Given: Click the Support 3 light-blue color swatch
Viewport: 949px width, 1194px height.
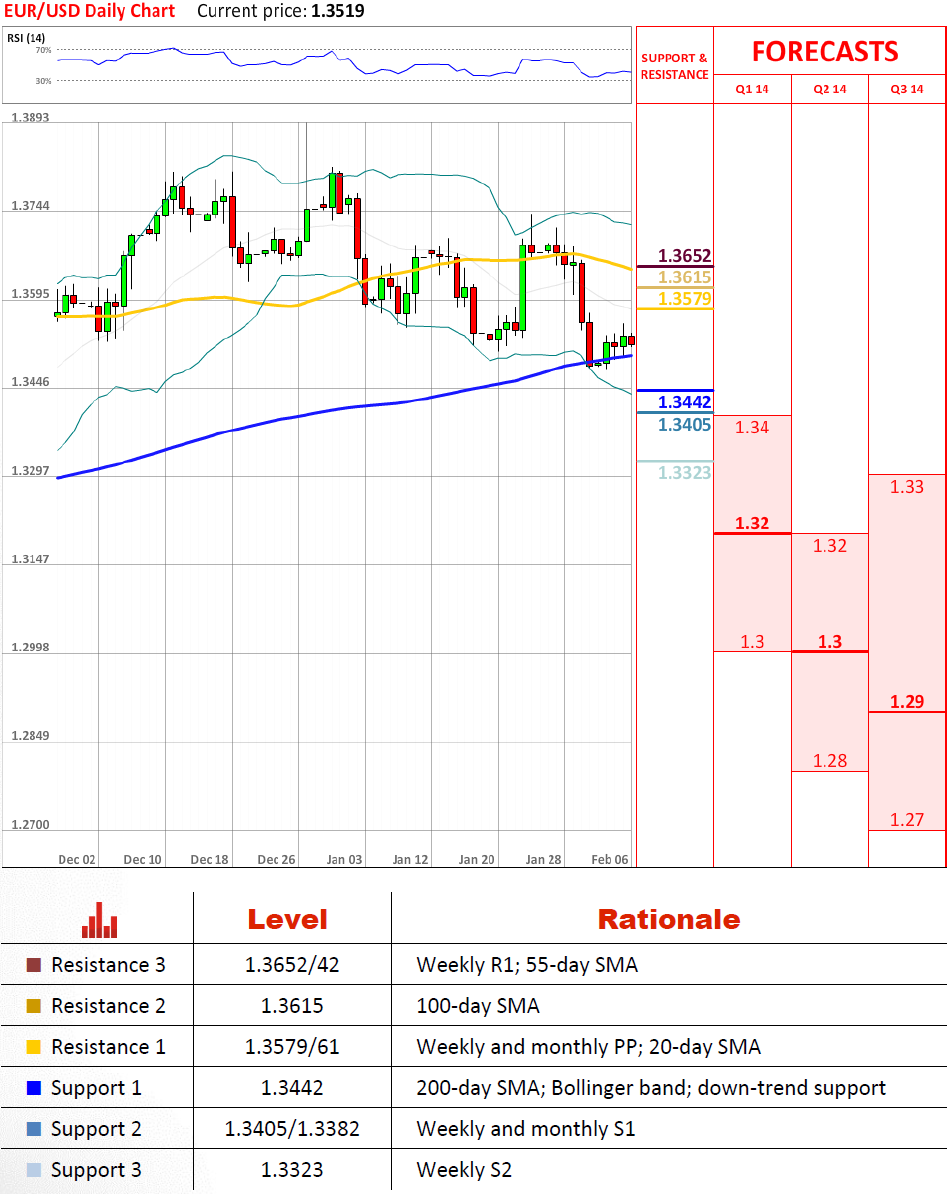Looking at the screenshot, I should [x=34, y=1170].
